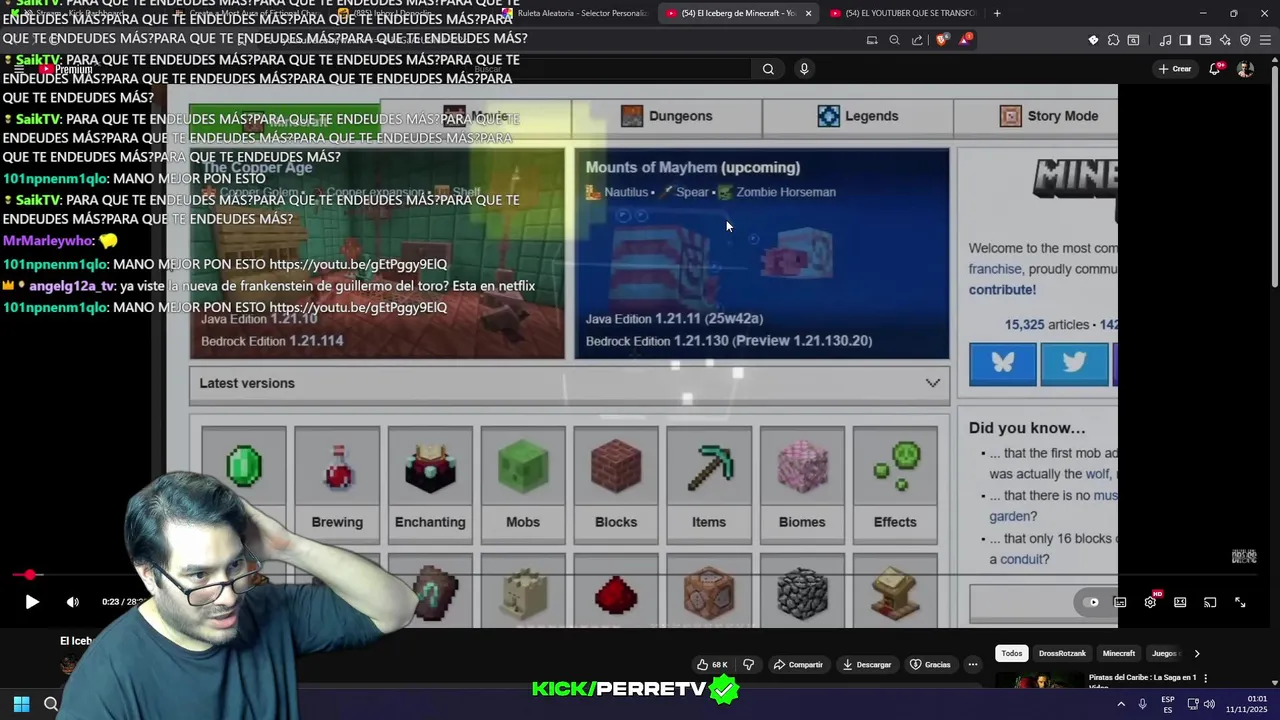Click the Crear button
Screen dimensions: 1280x720
point(1175,69)
